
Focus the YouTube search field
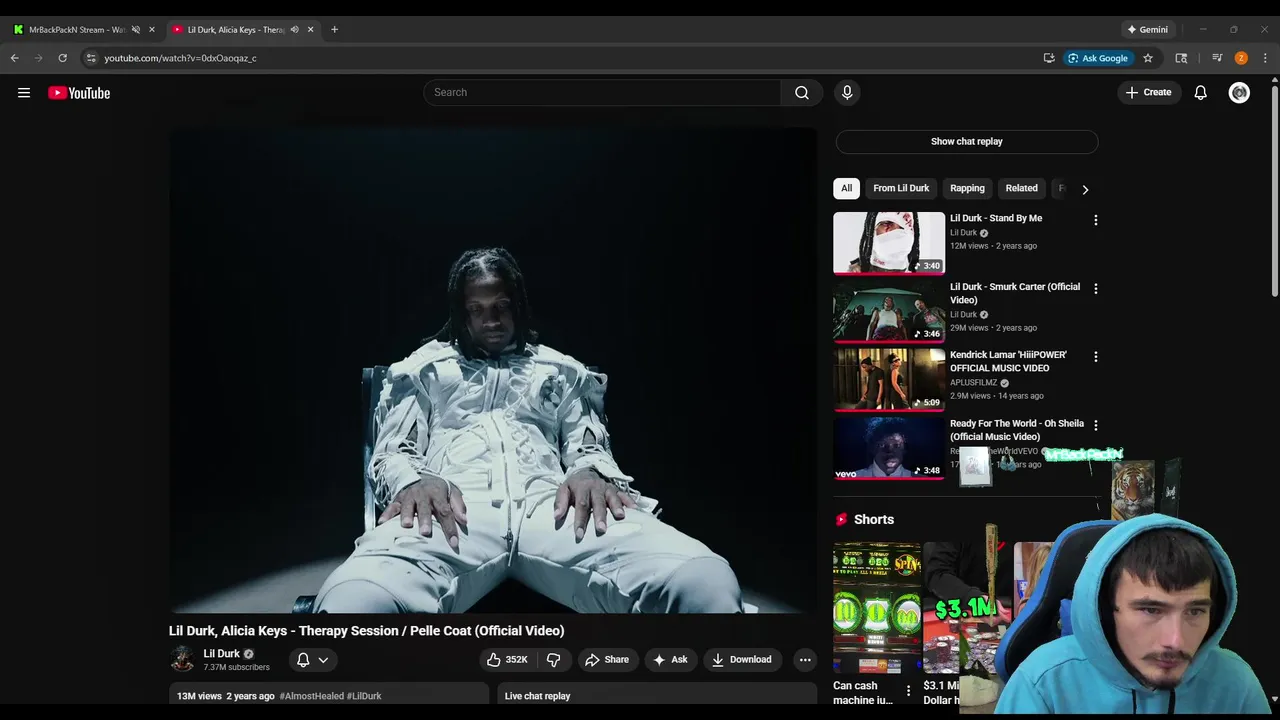click(x=602, y=92)
